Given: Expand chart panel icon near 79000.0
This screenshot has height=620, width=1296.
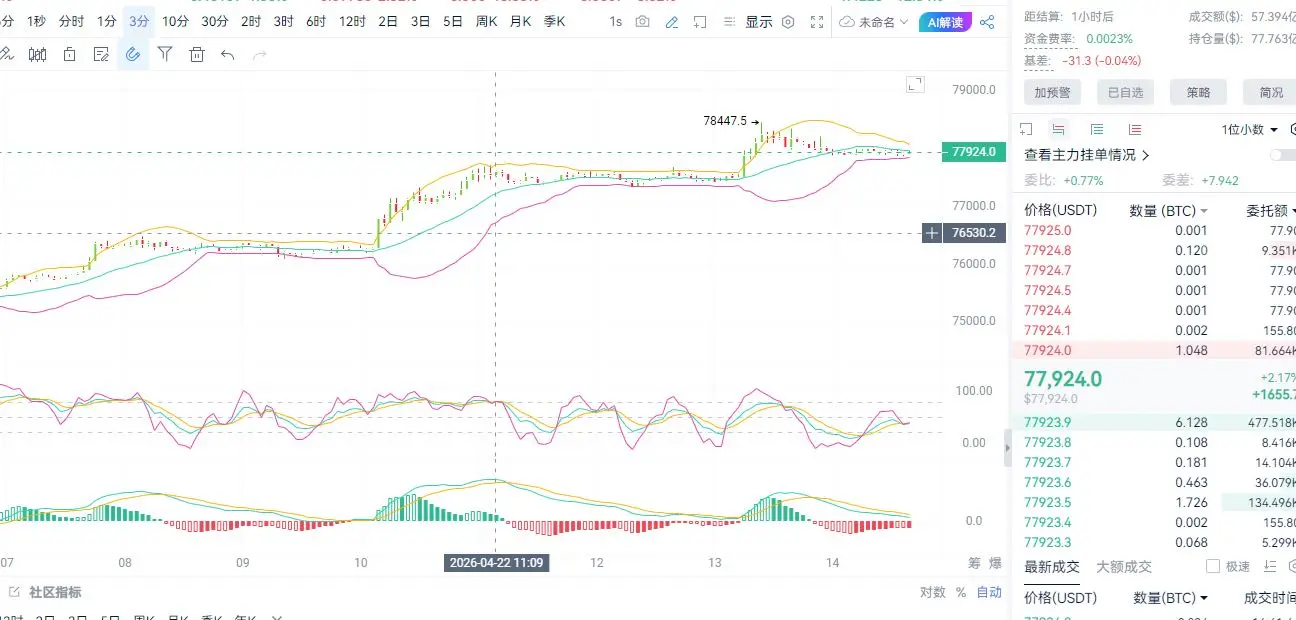Looking at the screenshot, I should click(915, 85).
